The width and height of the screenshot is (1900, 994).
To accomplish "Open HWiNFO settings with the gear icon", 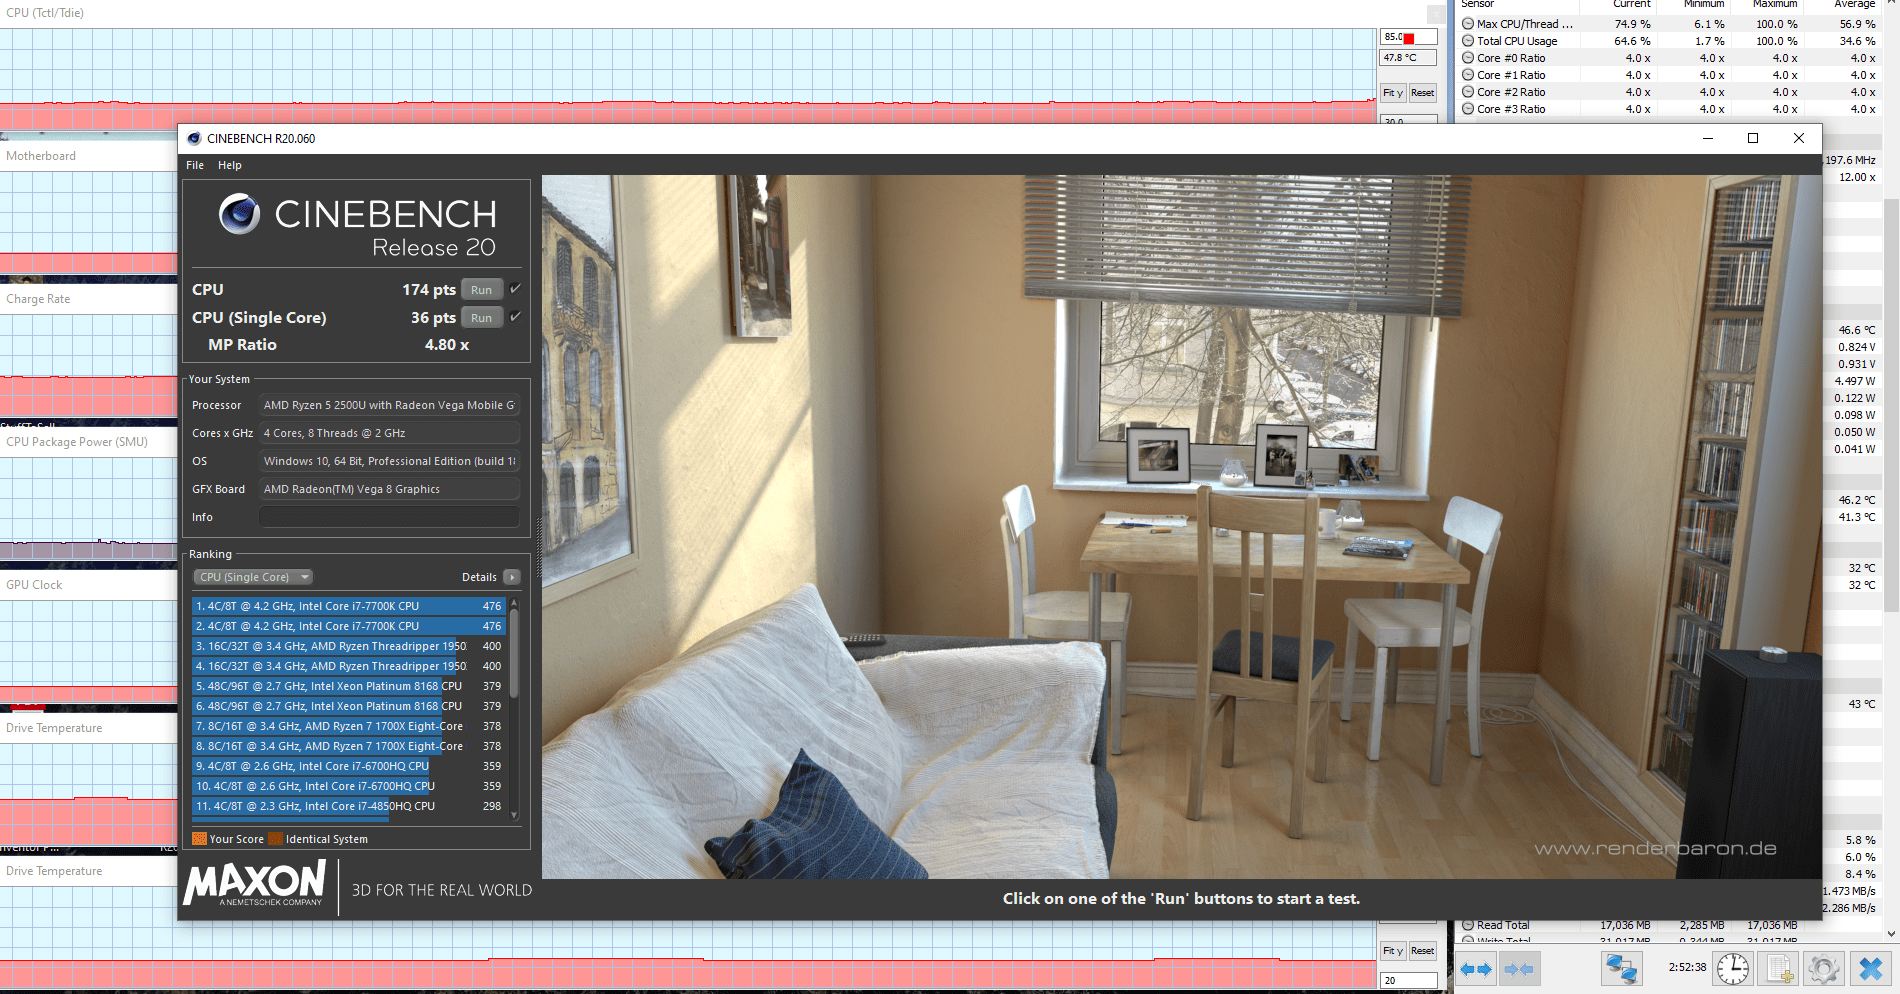I will tap(1824, 969).
